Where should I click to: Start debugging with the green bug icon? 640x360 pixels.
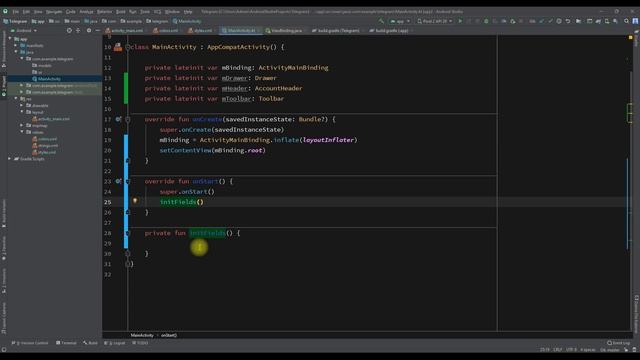click(486, 21)
